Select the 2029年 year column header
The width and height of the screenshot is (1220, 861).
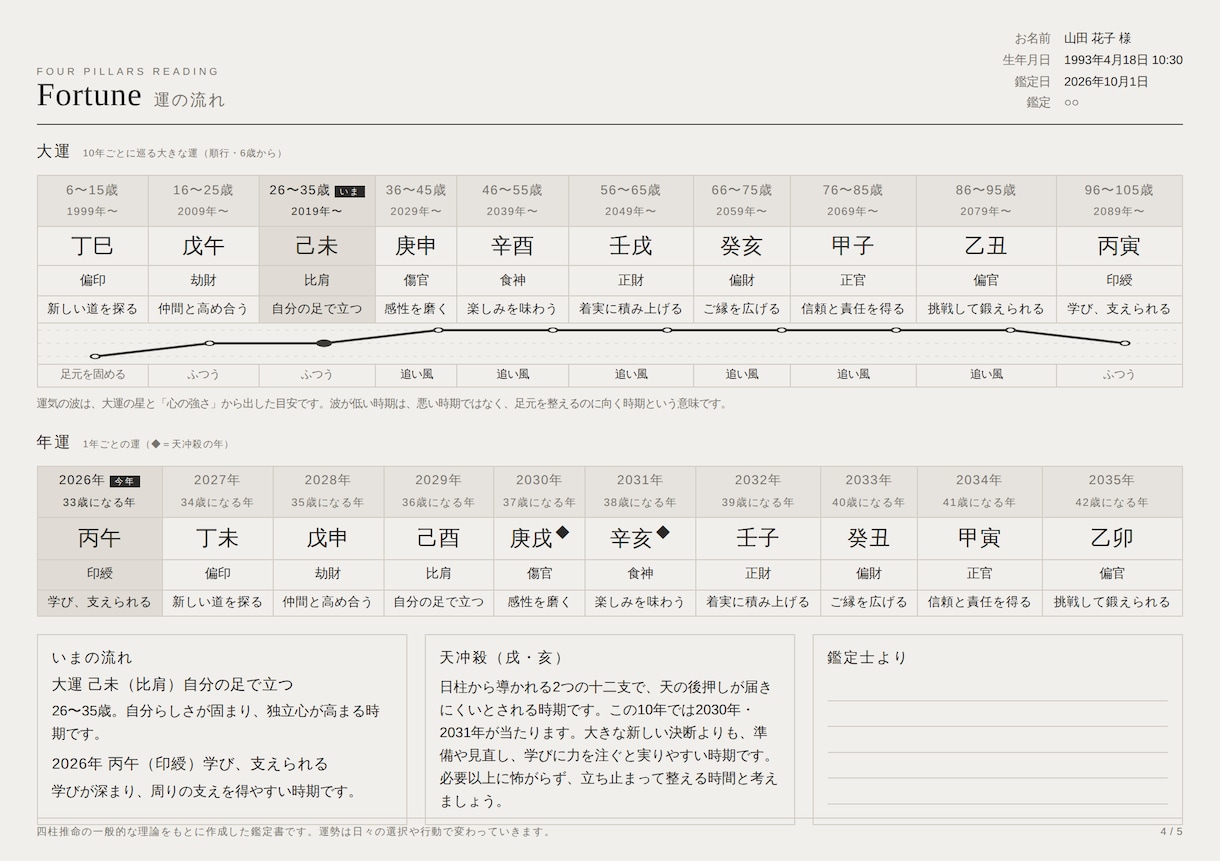pos(438,491)
